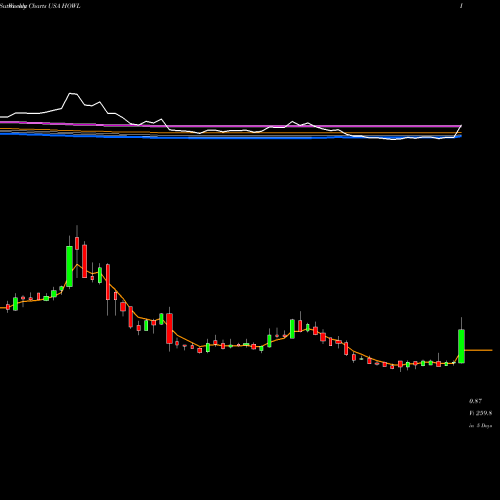500x500 pixels.
Task: Click the 259.8 volume value label
Action: 483,413
